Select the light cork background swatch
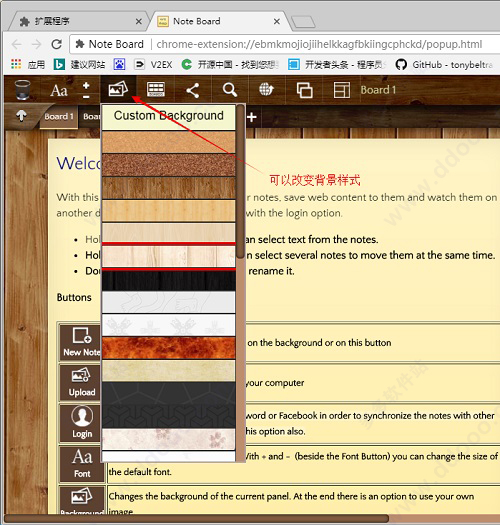Screen dimensions: 500x525 (x=168, y=142)
